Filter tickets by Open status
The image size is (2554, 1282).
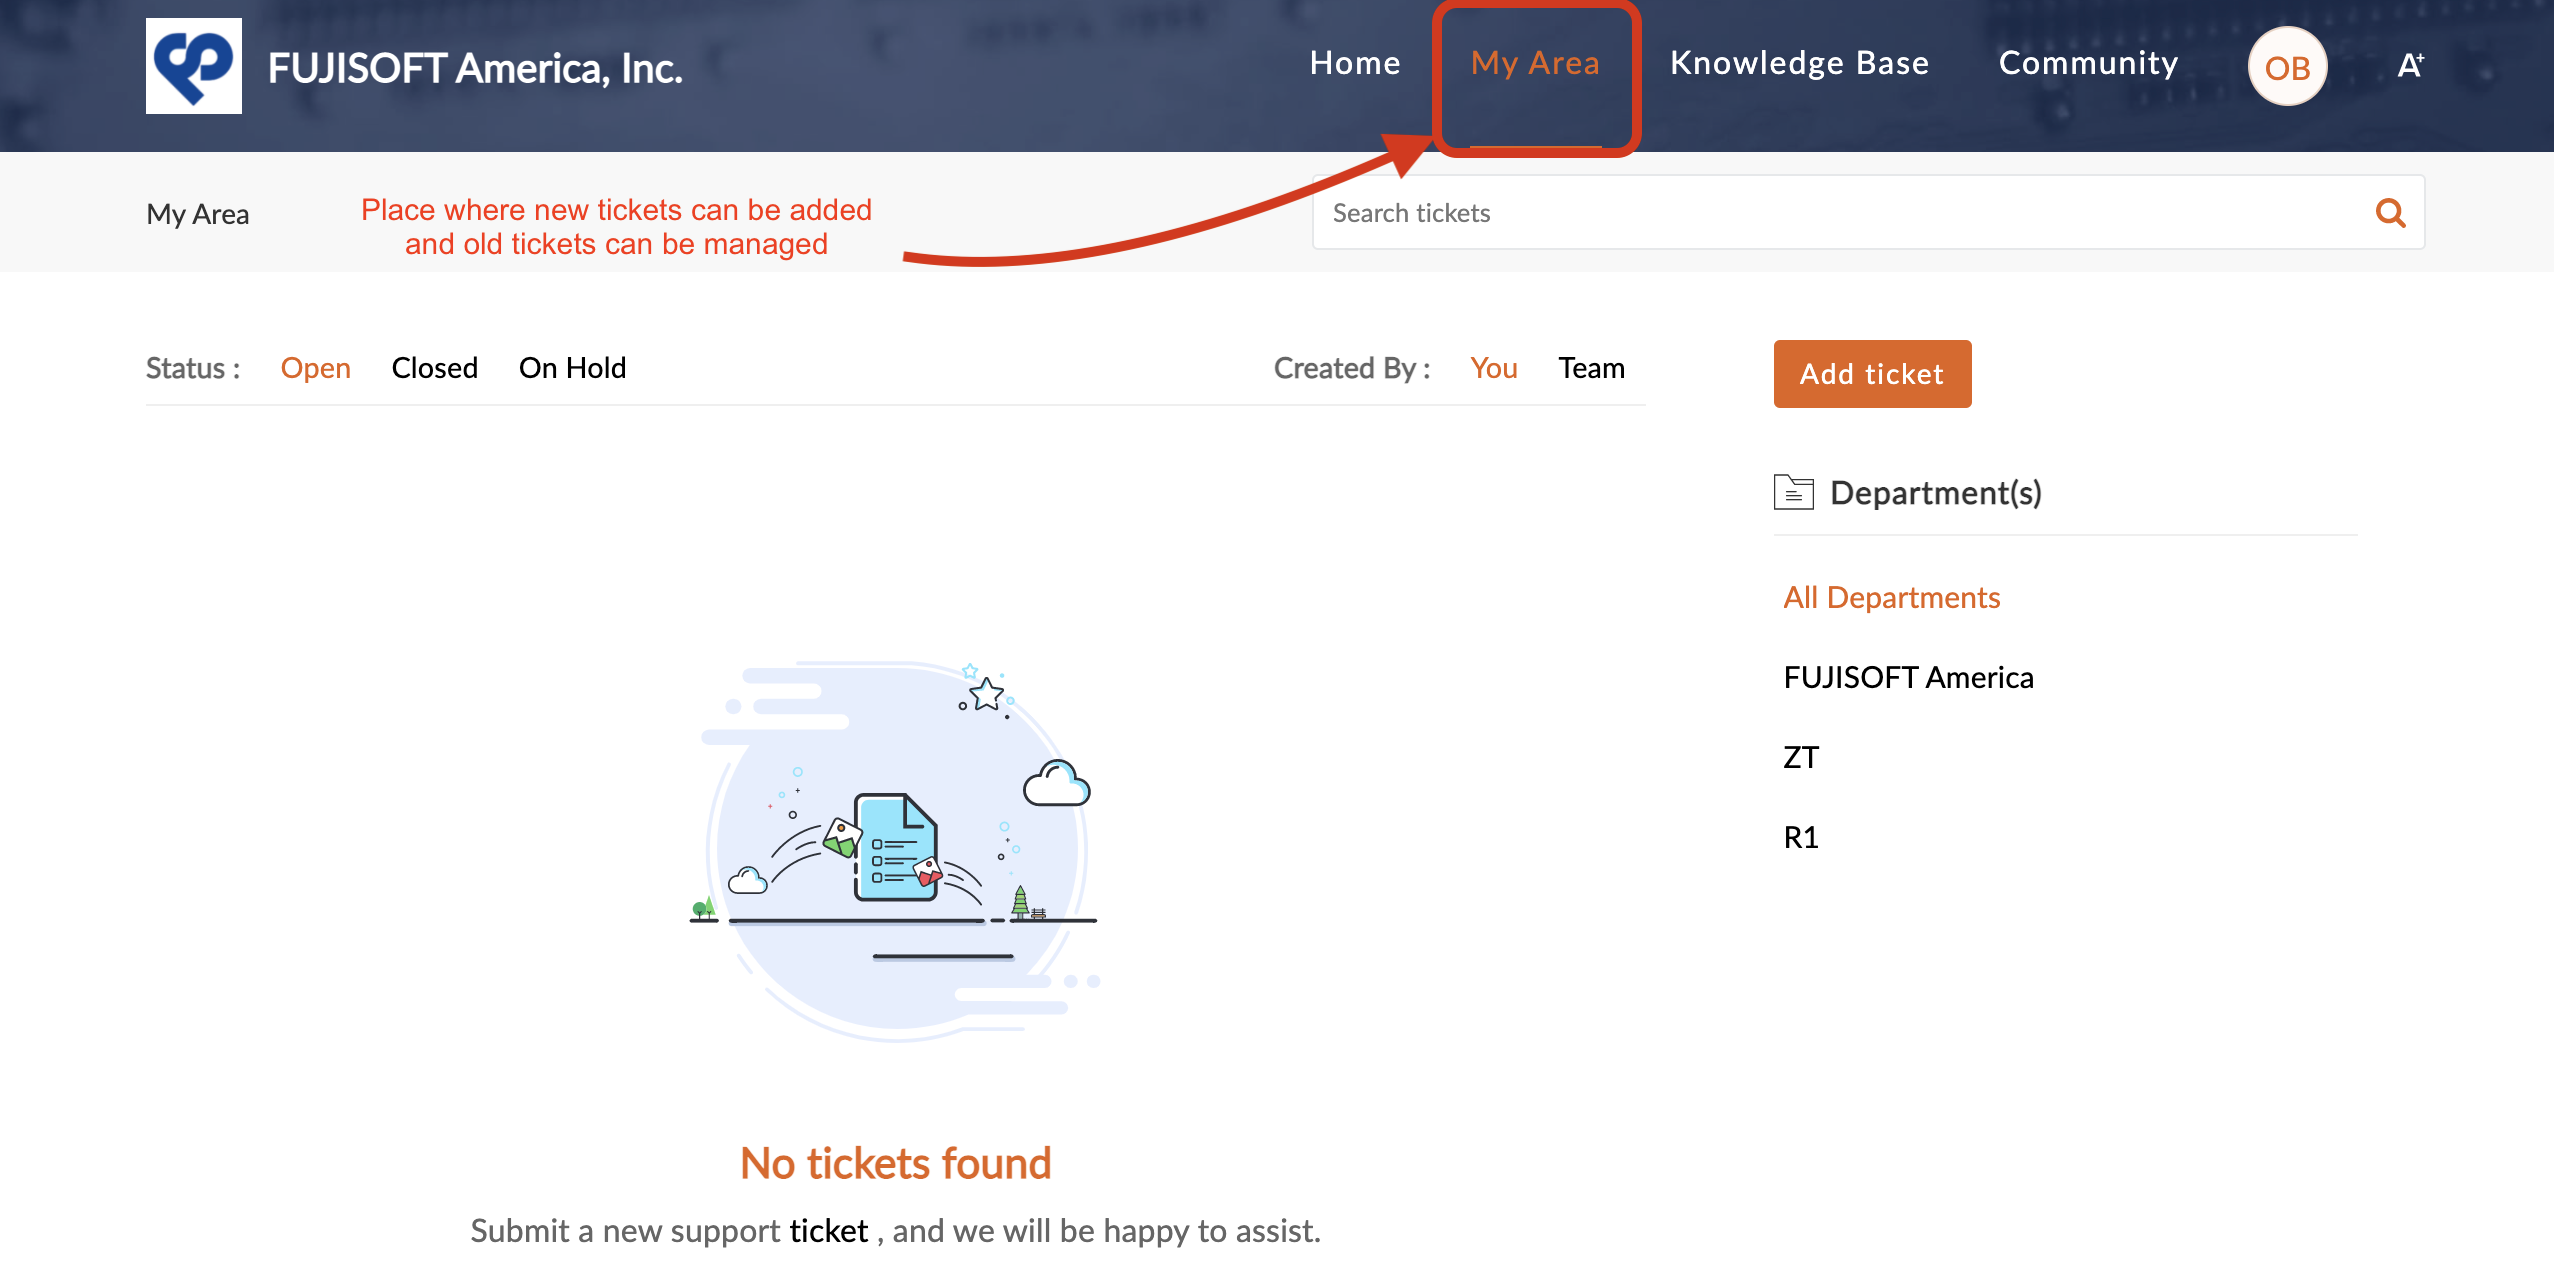(x=315, y=368)
